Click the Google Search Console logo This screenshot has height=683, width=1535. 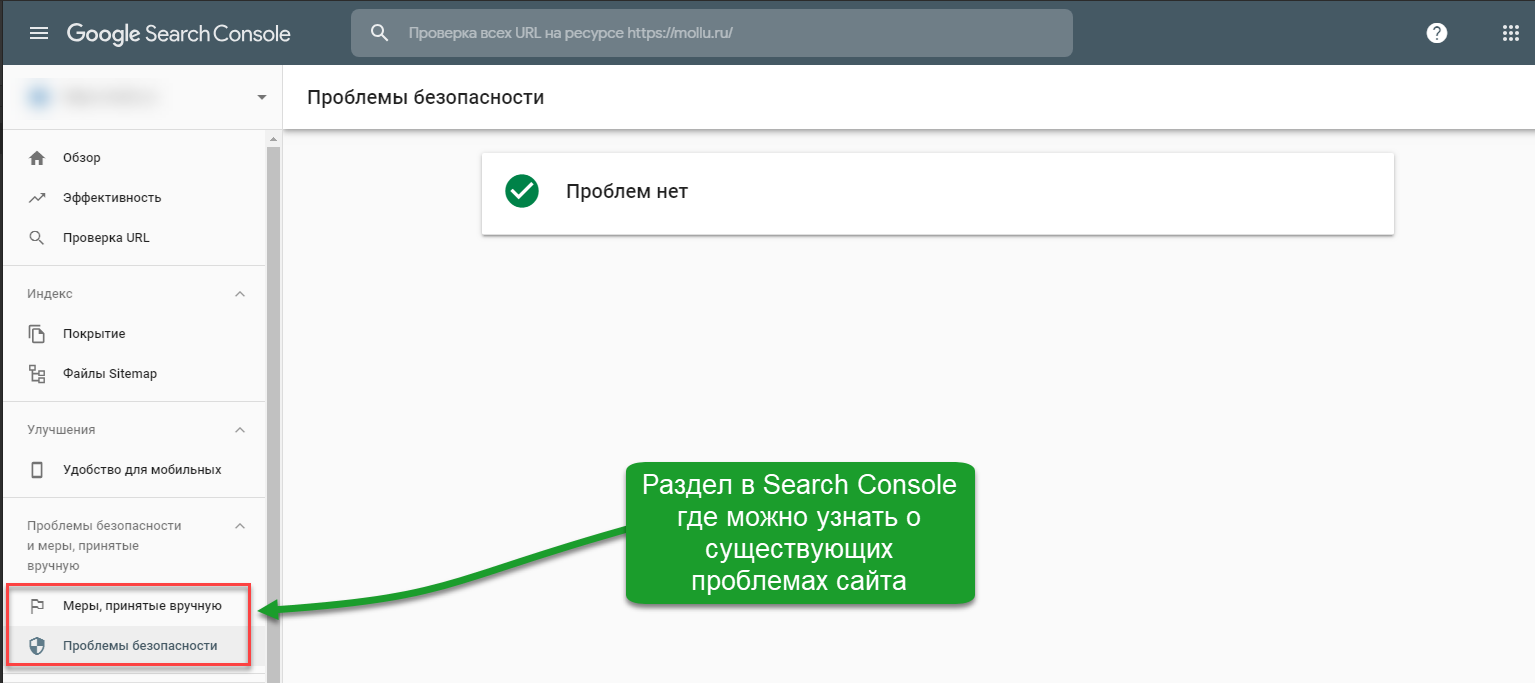pyautogui.click(x=179, y=34)
